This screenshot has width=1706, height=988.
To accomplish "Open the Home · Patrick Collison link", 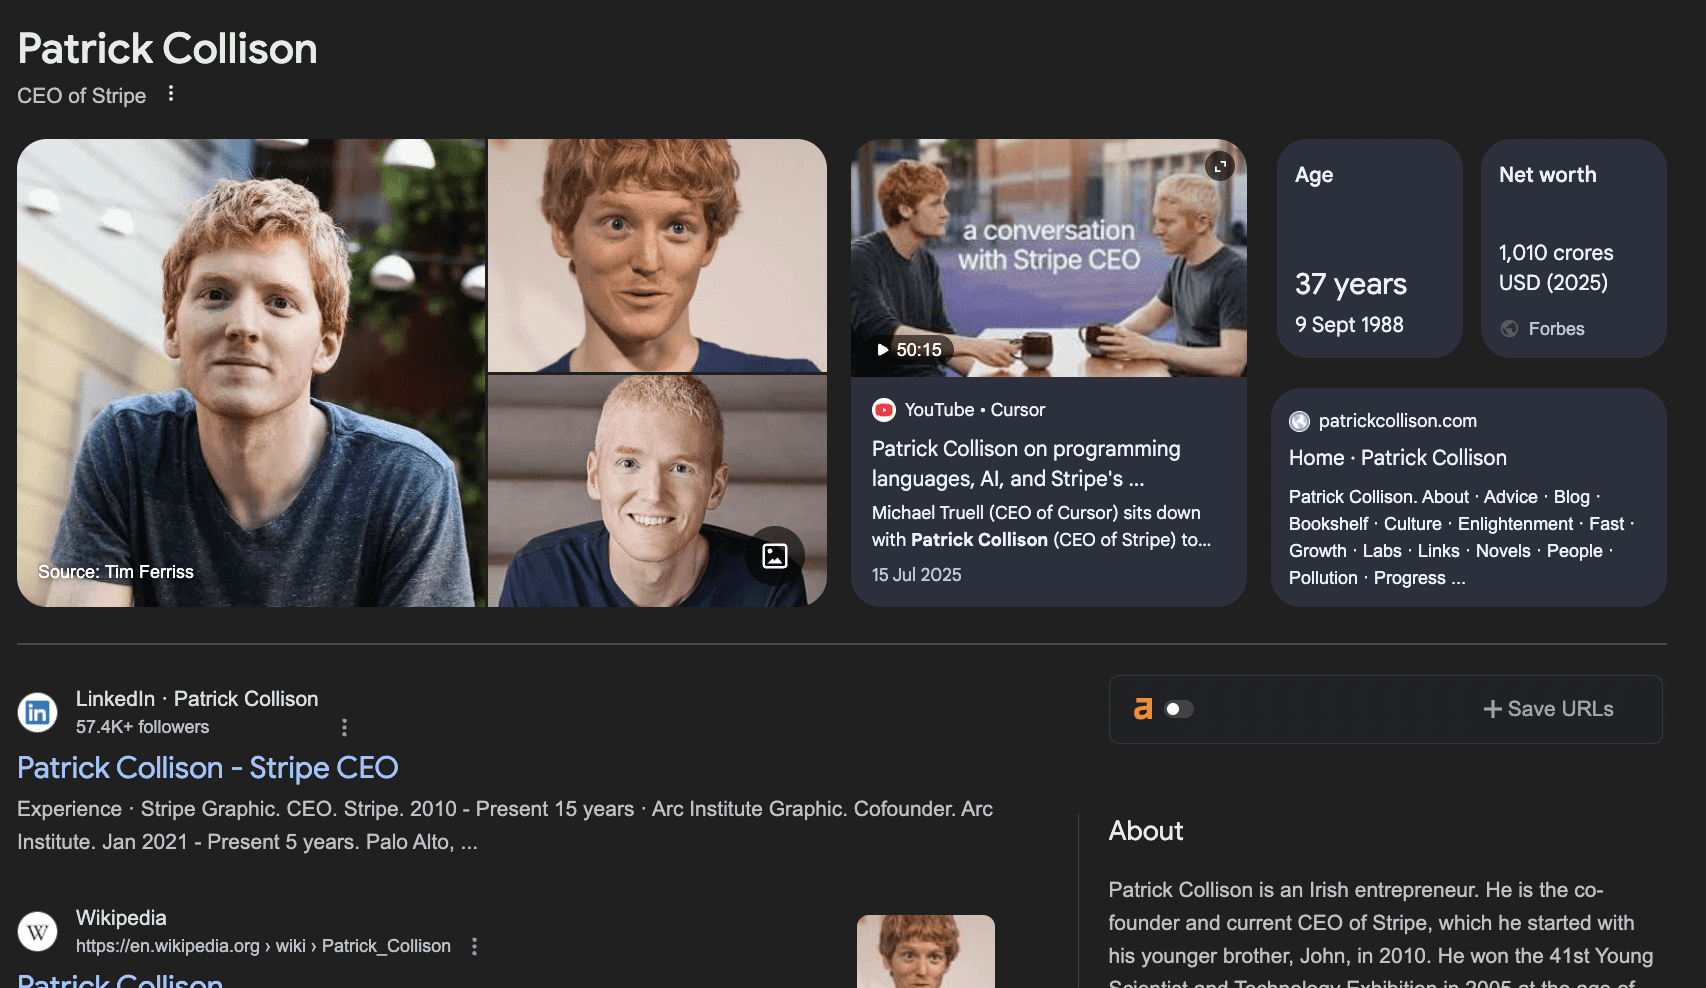I will coord(1398,458).
